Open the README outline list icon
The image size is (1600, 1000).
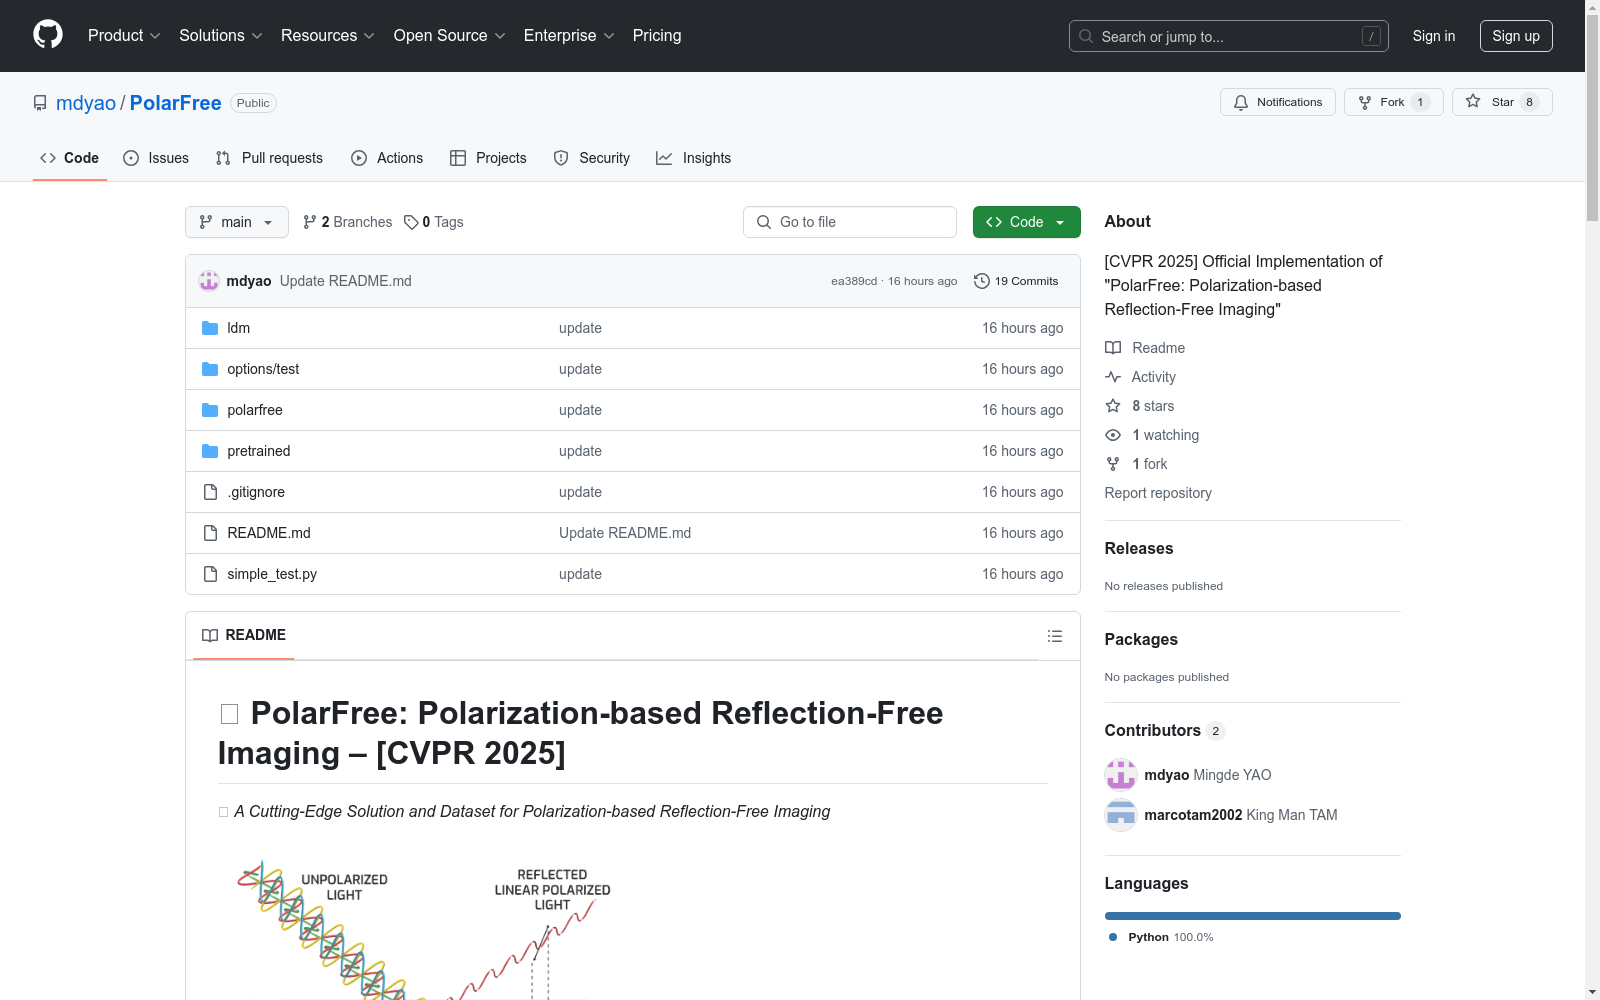pos(1054,636)
